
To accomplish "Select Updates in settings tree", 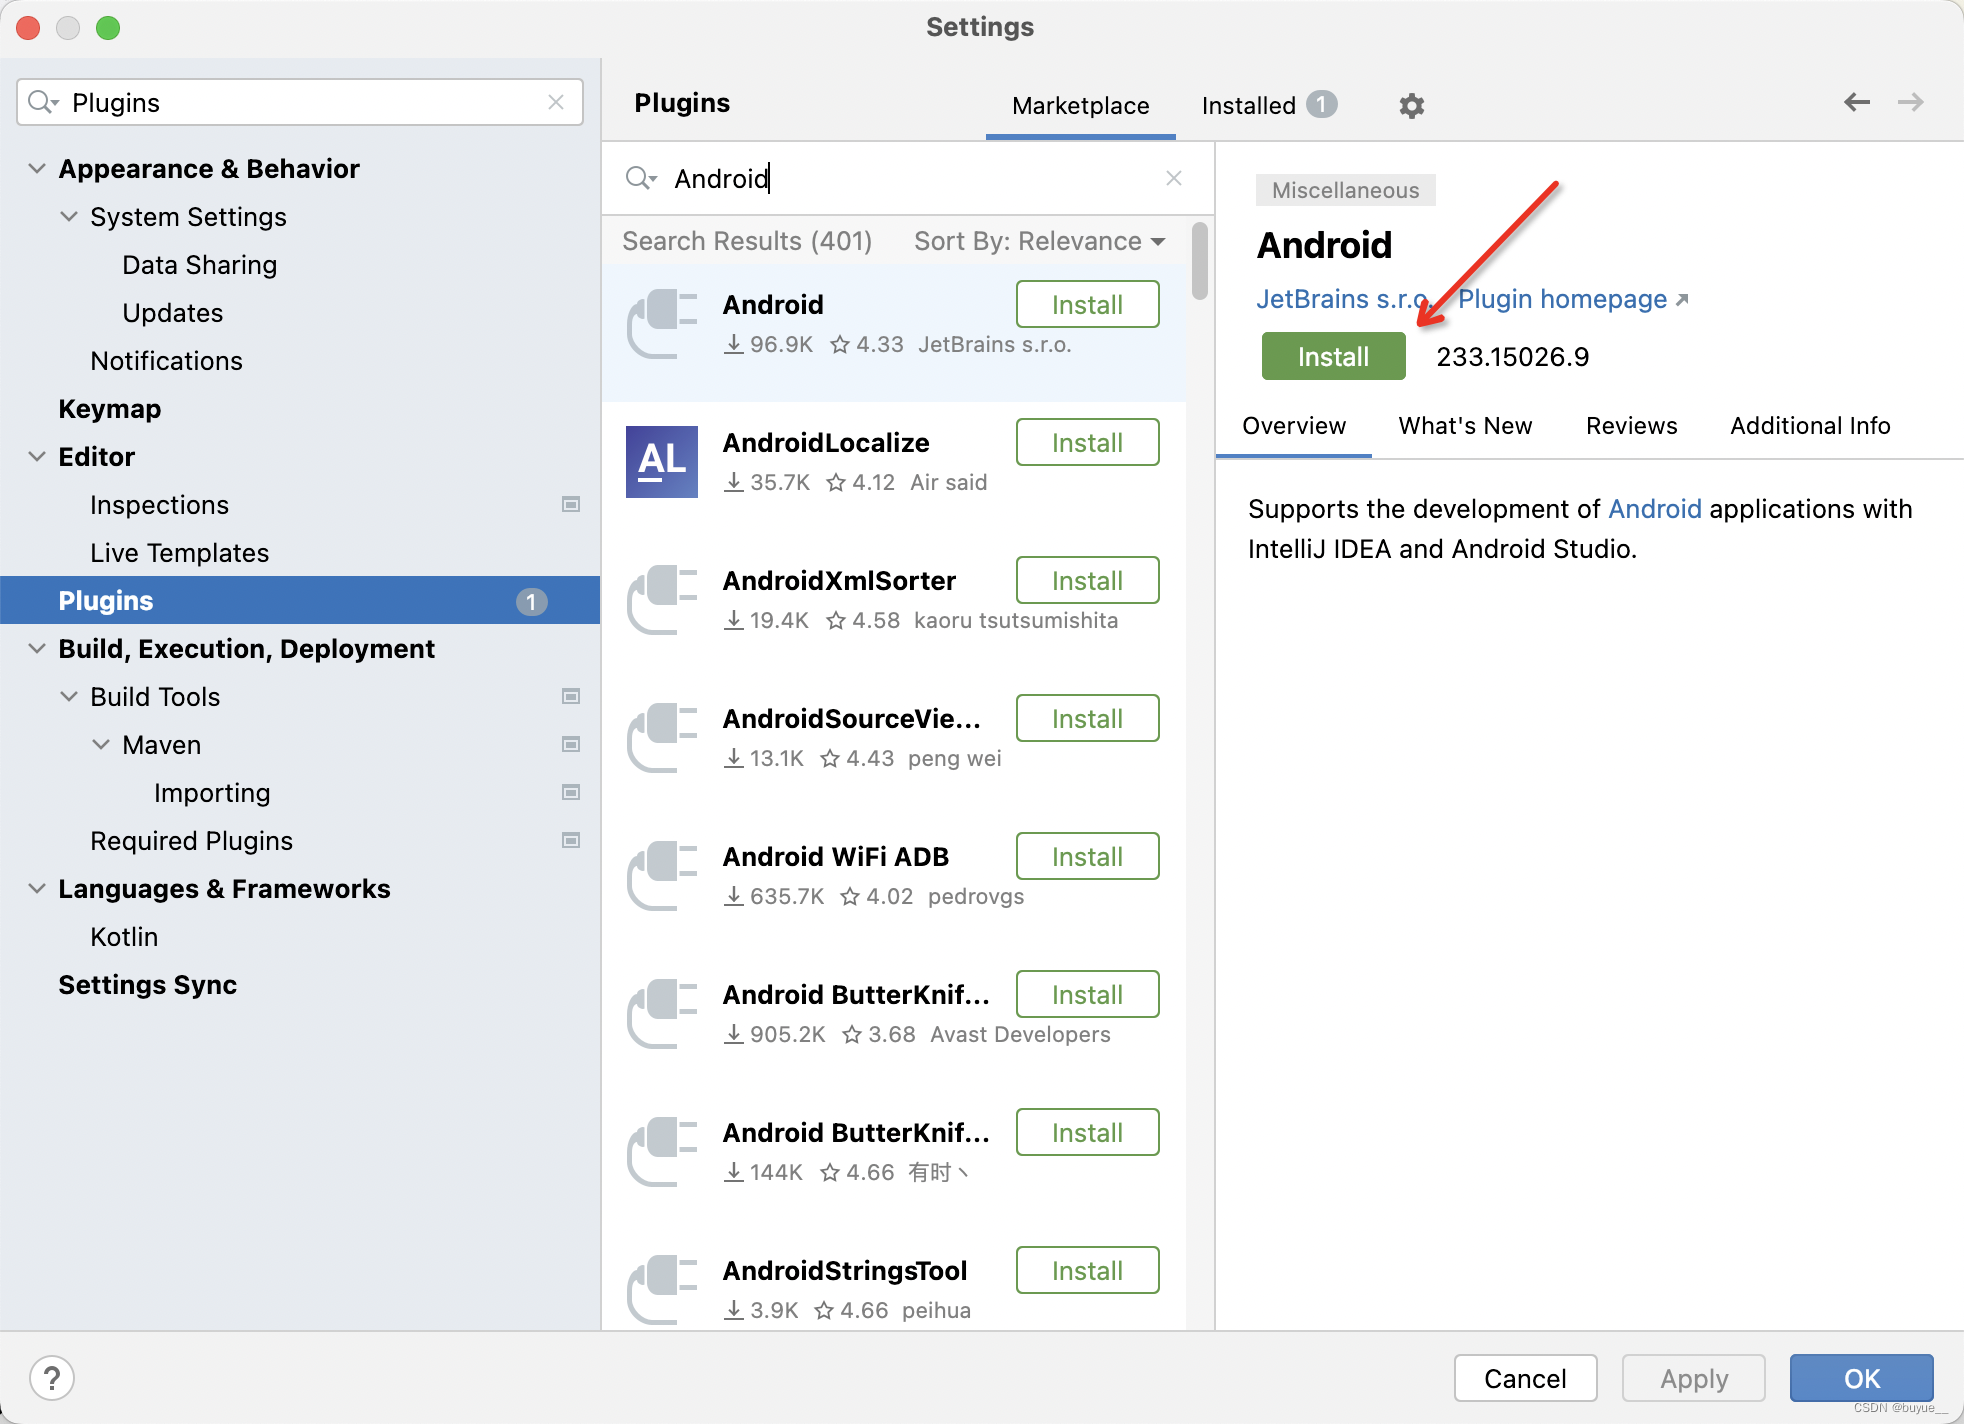I will [x=172, y=313].
